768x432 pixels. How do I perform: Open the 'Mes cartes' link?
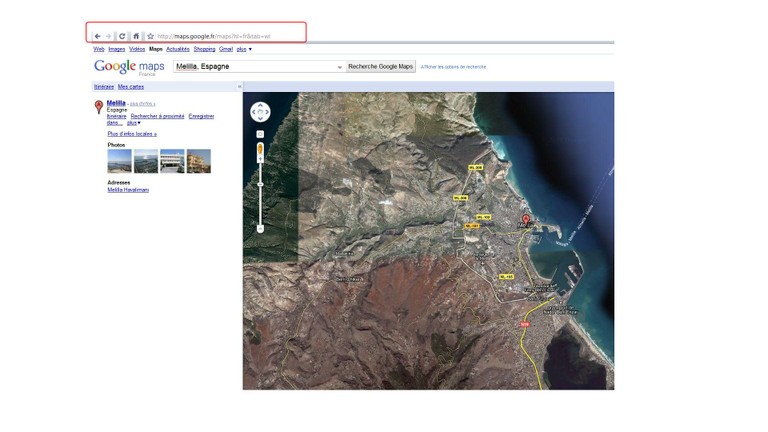coord(131,87)
